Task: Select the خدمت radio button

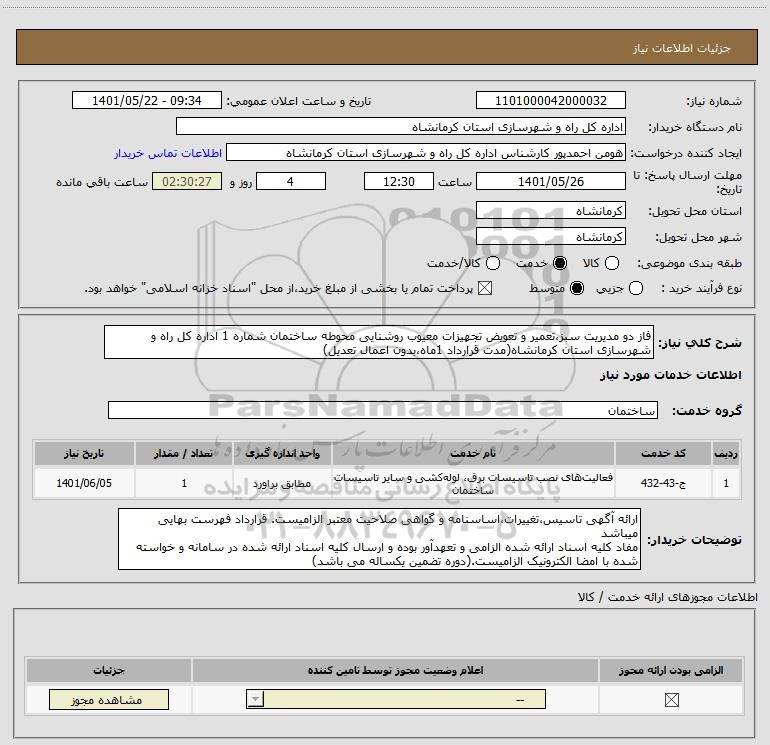Action: point(560,263)
